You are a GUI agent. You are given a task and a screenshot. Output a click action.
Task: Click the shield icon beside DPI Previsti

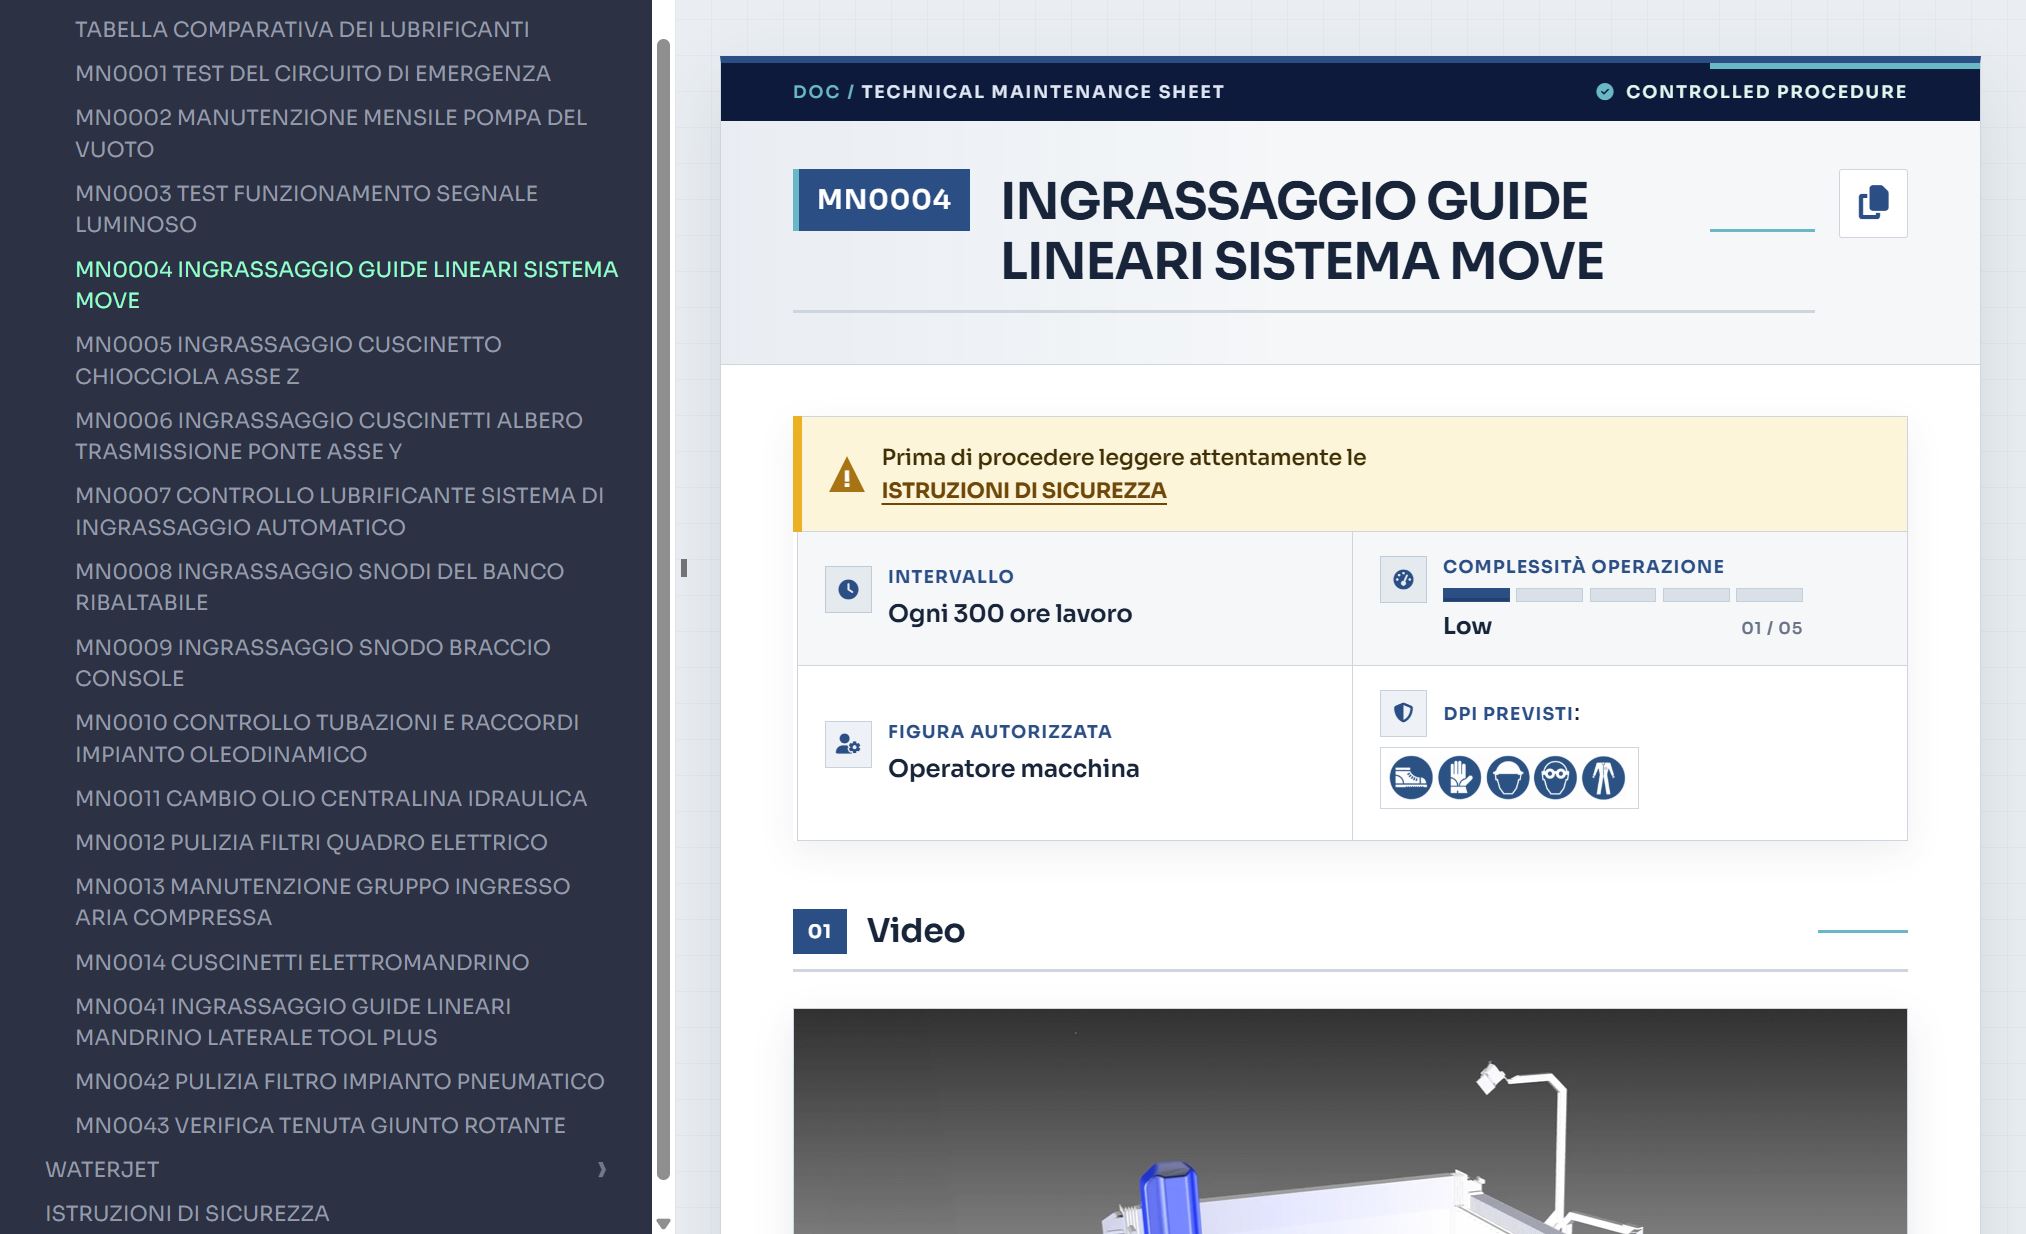click(1403, 713)
